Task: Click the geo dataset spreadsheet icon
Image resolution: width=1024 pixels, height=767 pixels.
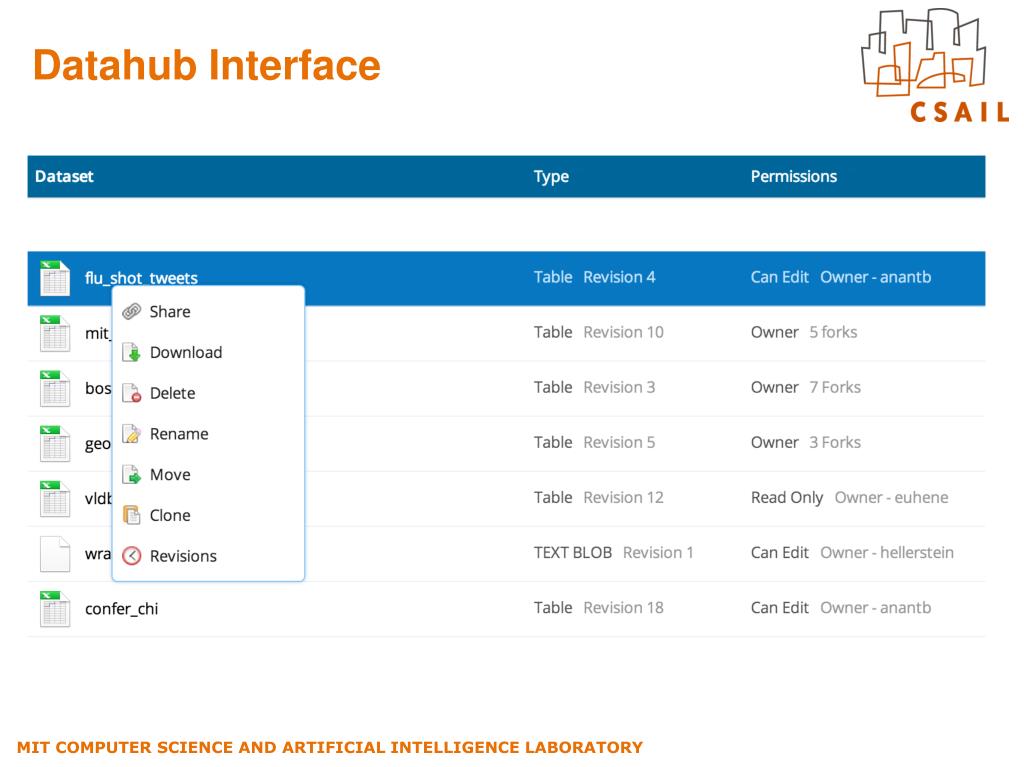Action: (55, 444)
